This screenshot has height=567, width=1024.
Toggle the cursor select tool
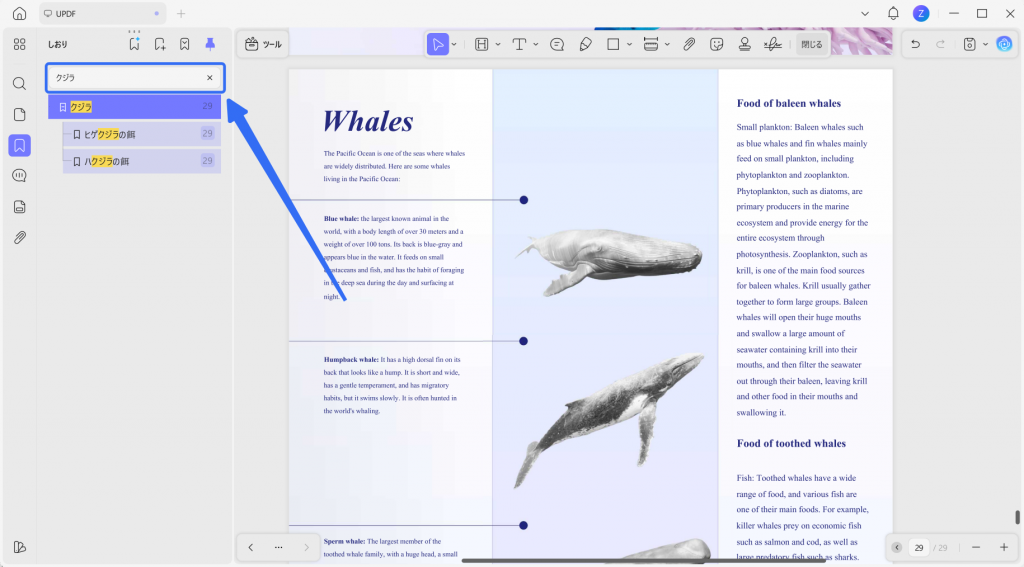pos(438,44)
